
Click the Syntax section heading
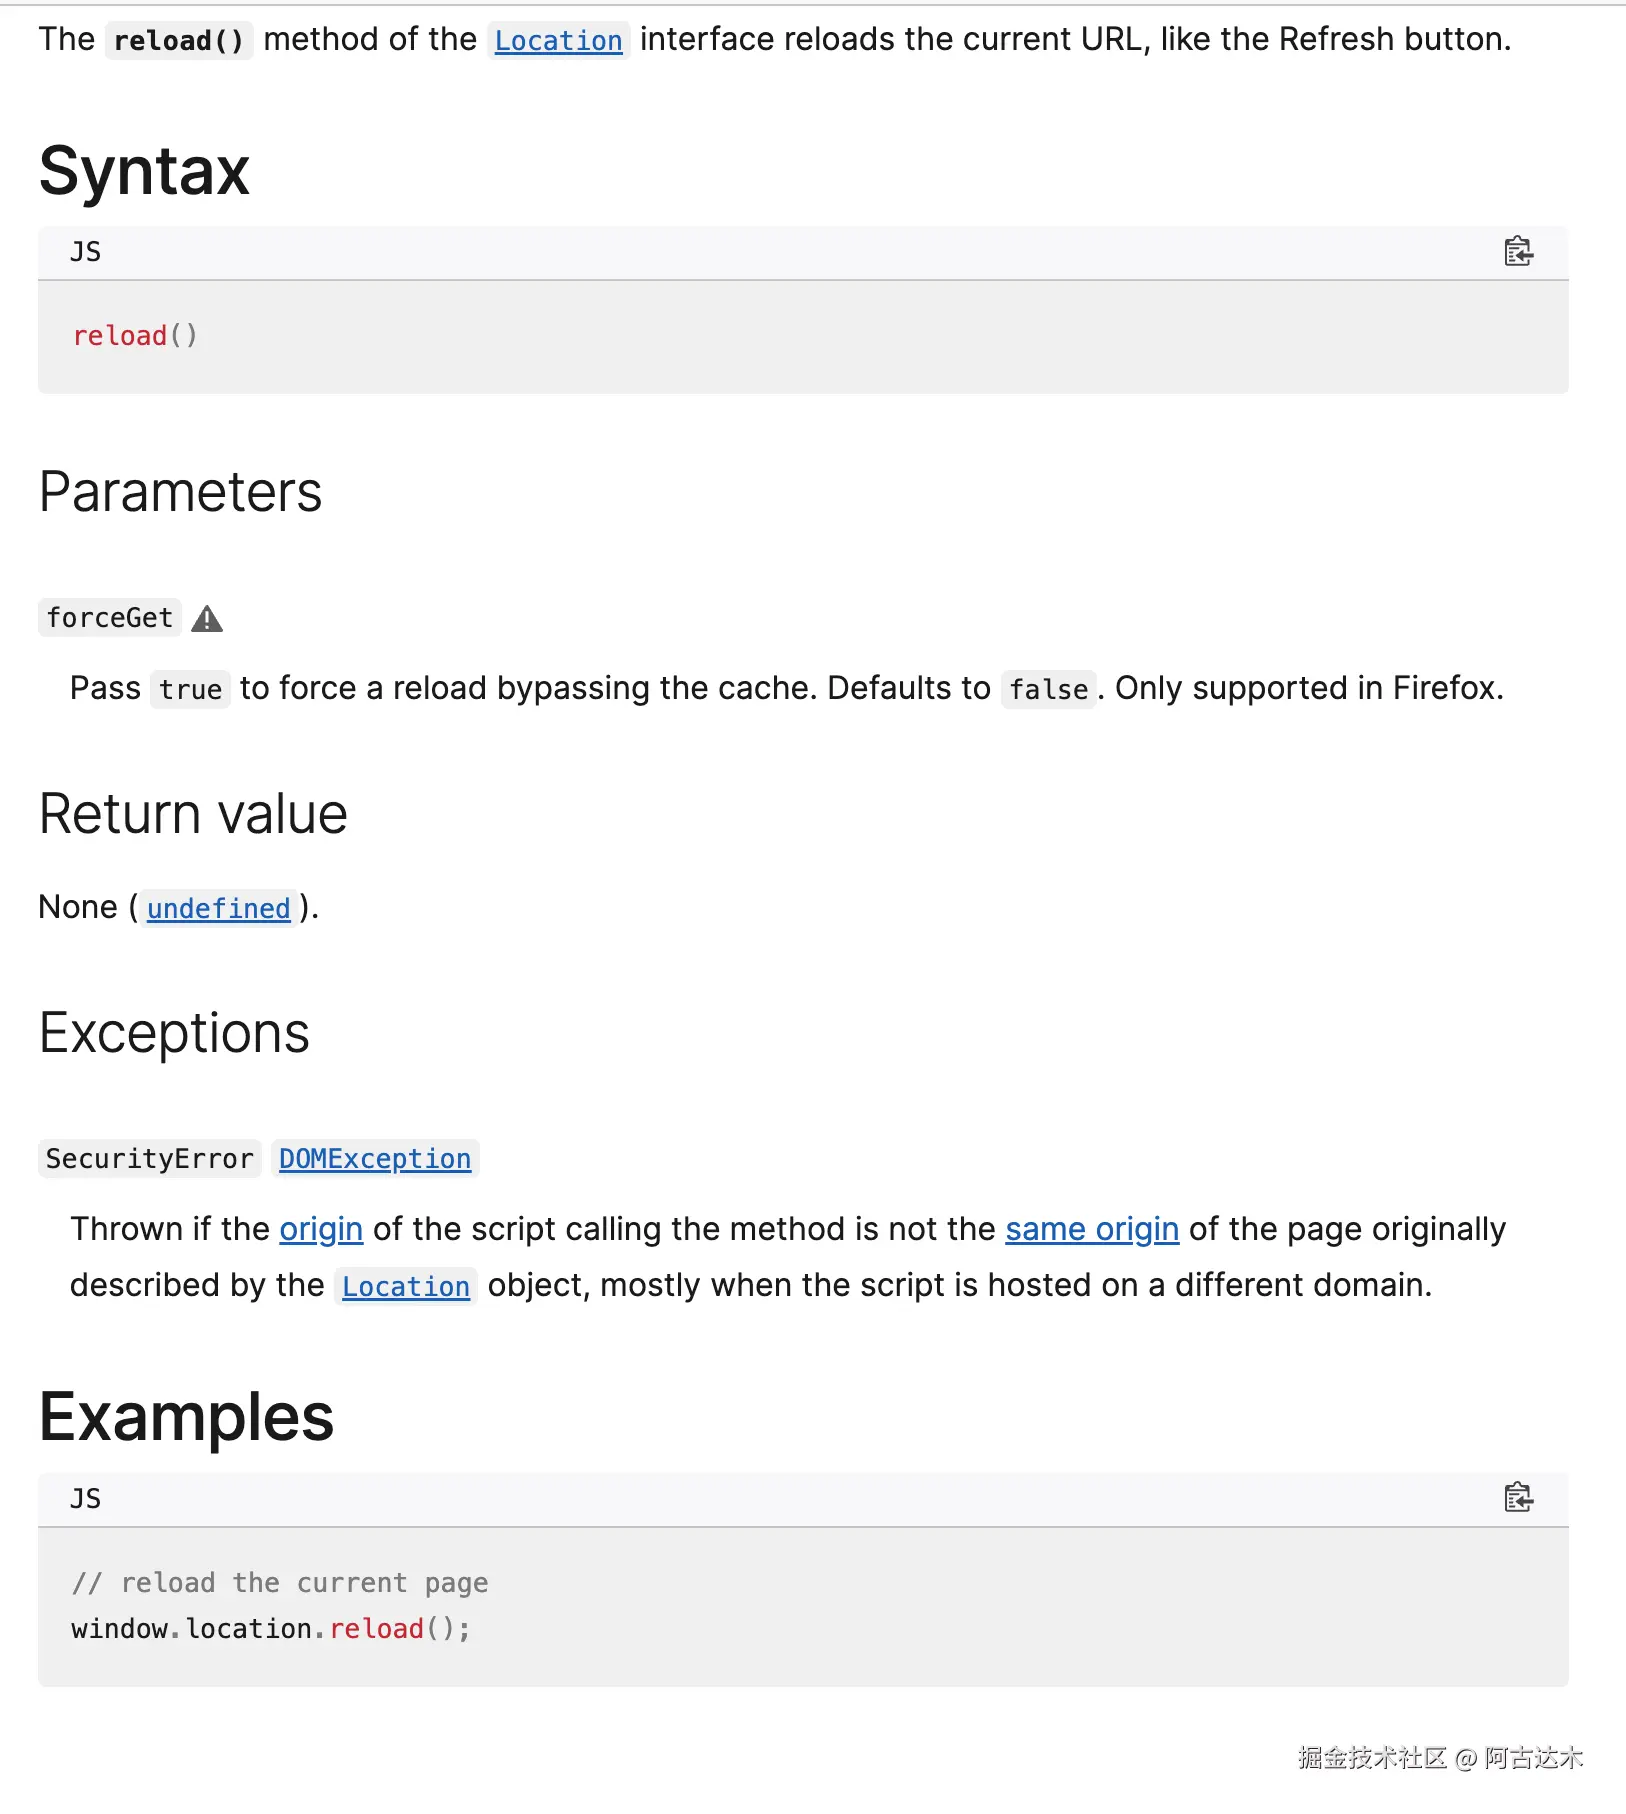tap(144, 171)
